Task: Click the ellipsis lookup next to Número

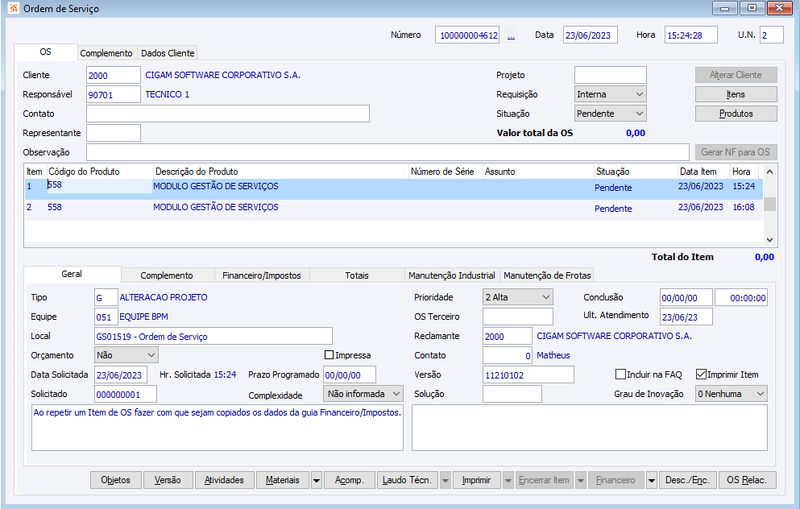Action: (511, 35)
